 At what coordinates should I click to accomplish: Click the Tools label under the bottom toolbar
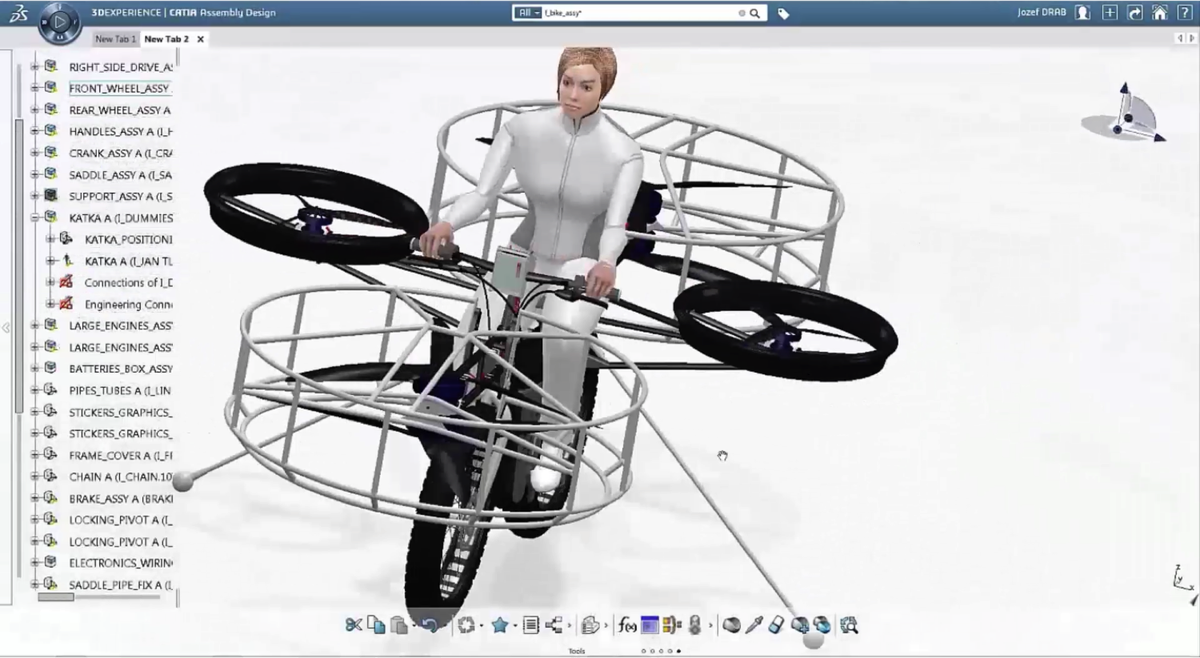(576, 651)
